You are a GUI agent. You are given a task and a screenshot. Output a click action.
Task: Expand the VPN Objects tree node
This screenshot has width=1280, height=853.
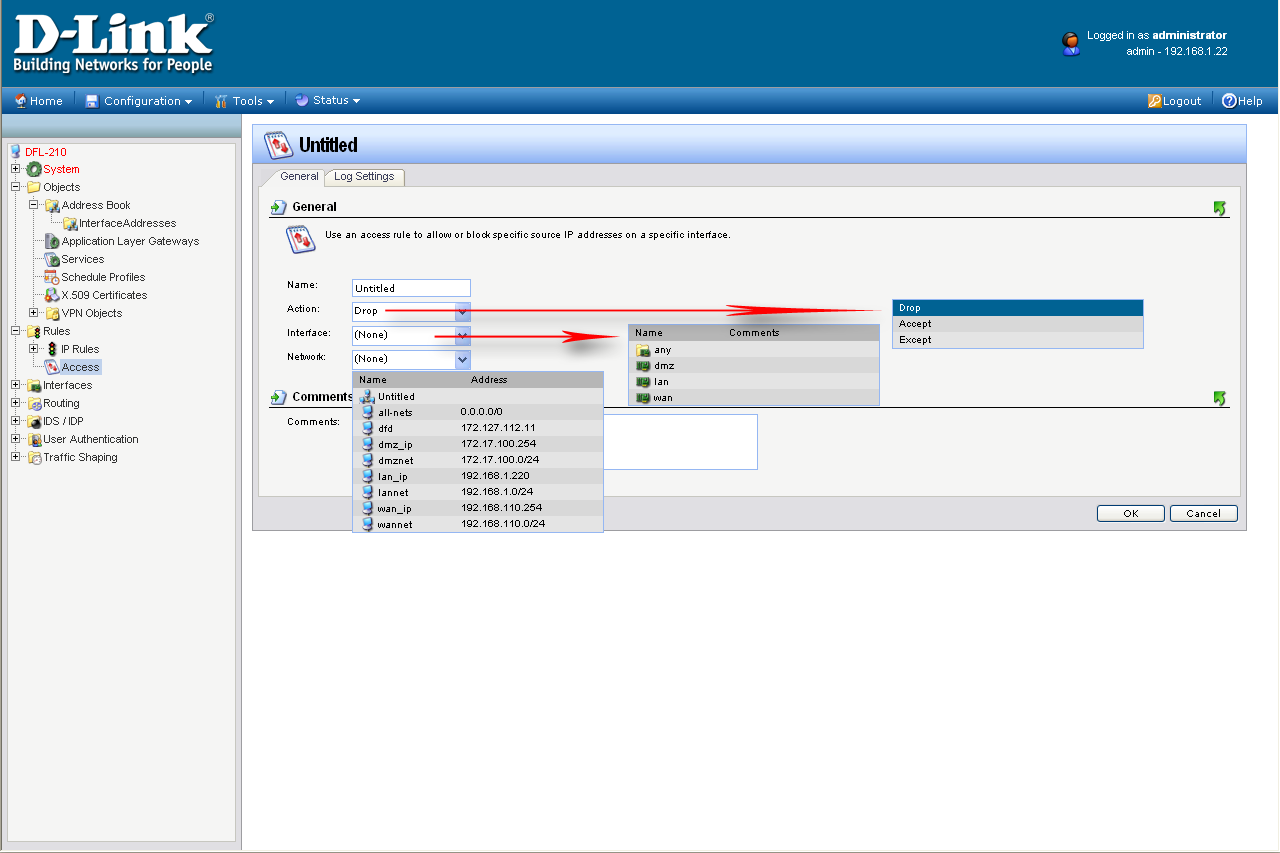33,313
